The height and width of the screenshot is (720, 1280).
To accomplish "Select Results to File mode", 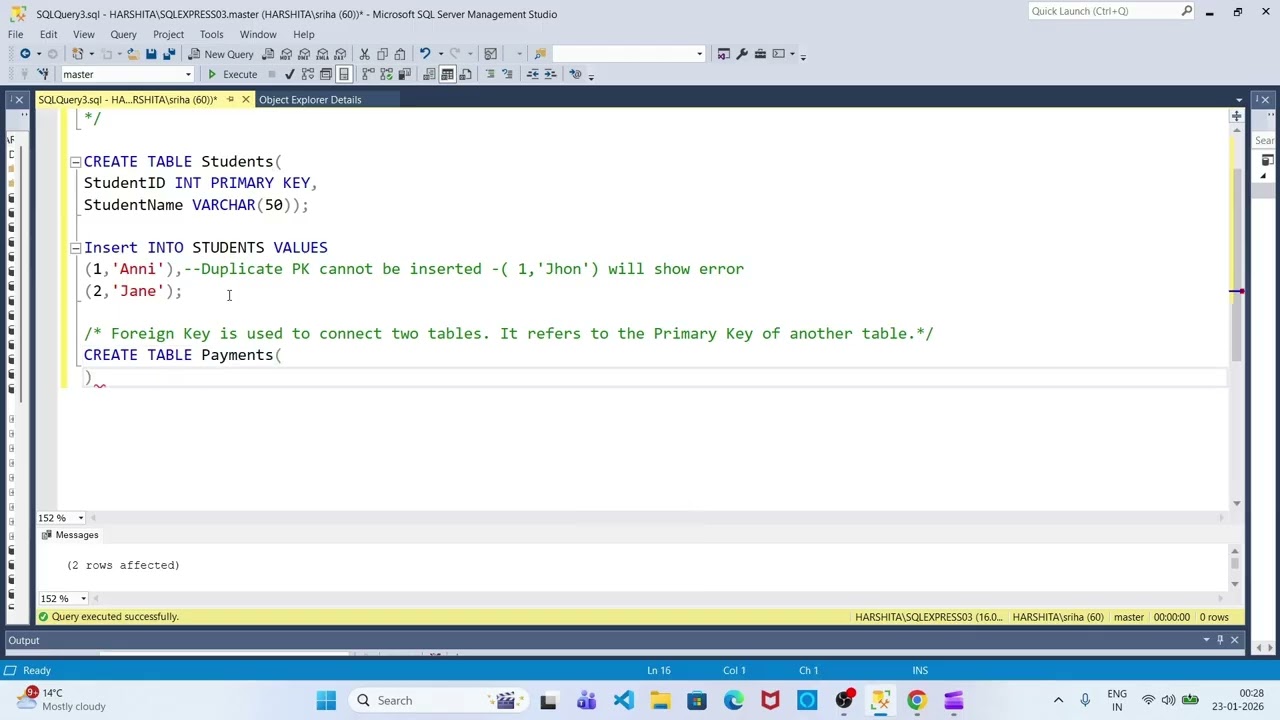I will coord(465,74).
